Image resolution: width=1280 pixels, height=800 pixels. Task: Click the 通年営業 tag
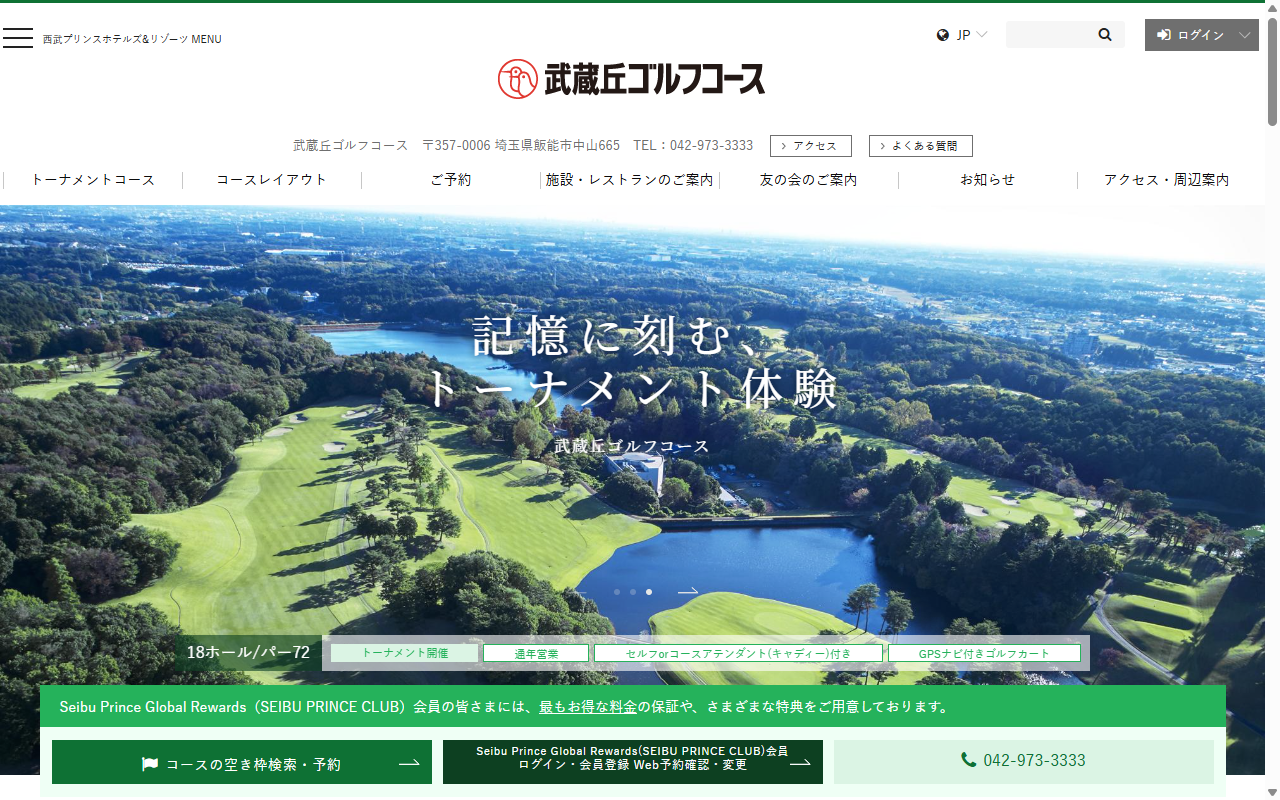[x=536, y=653]
